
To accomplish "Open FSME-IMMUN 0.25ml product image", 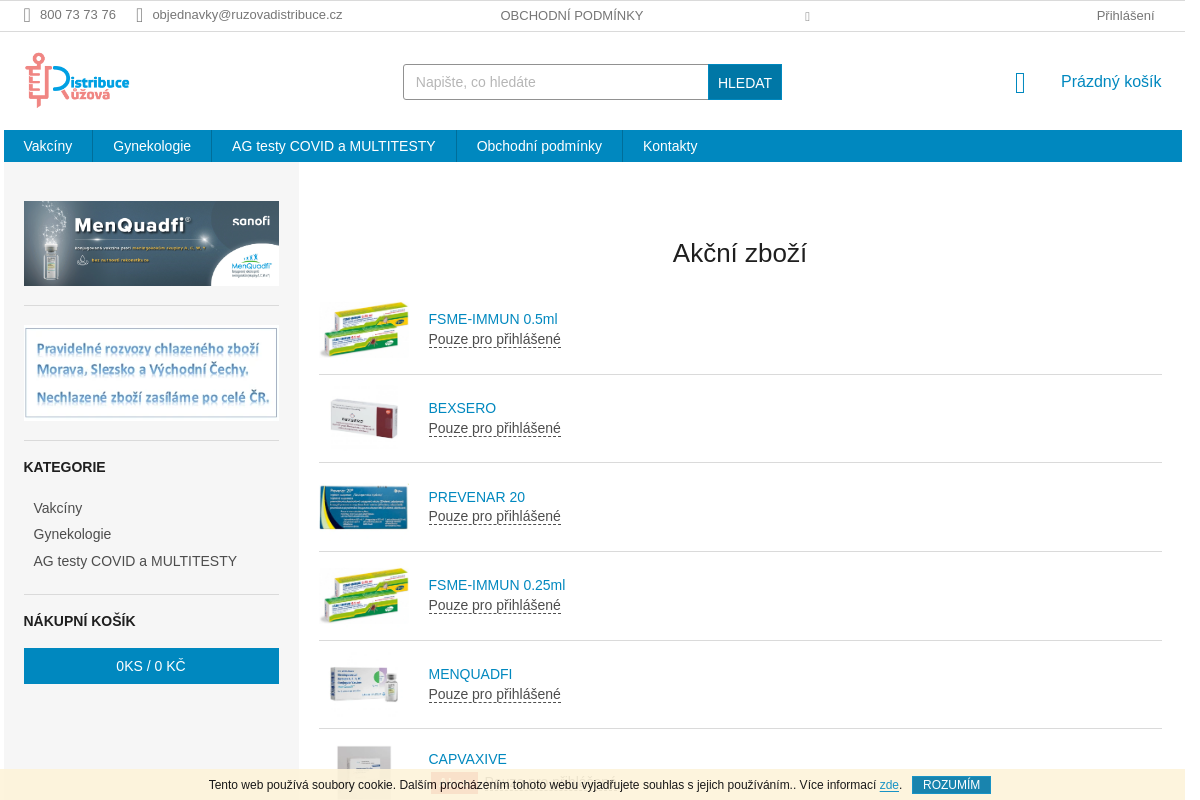I will (x=364, y=595).
